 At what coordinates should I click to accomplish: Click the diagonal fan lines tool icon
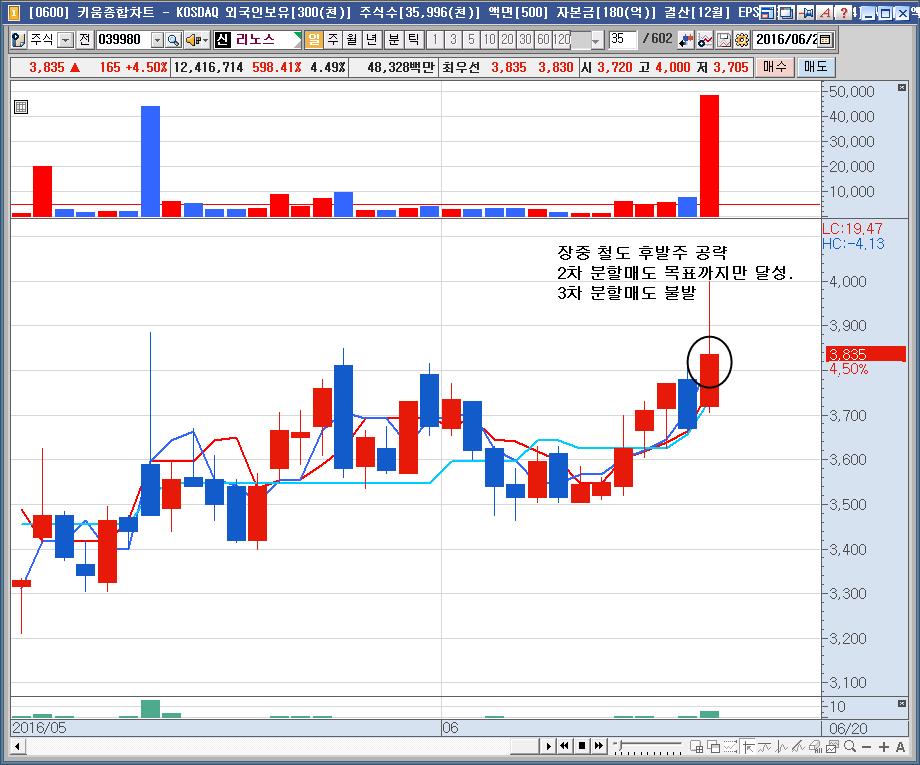pos(799,746)
